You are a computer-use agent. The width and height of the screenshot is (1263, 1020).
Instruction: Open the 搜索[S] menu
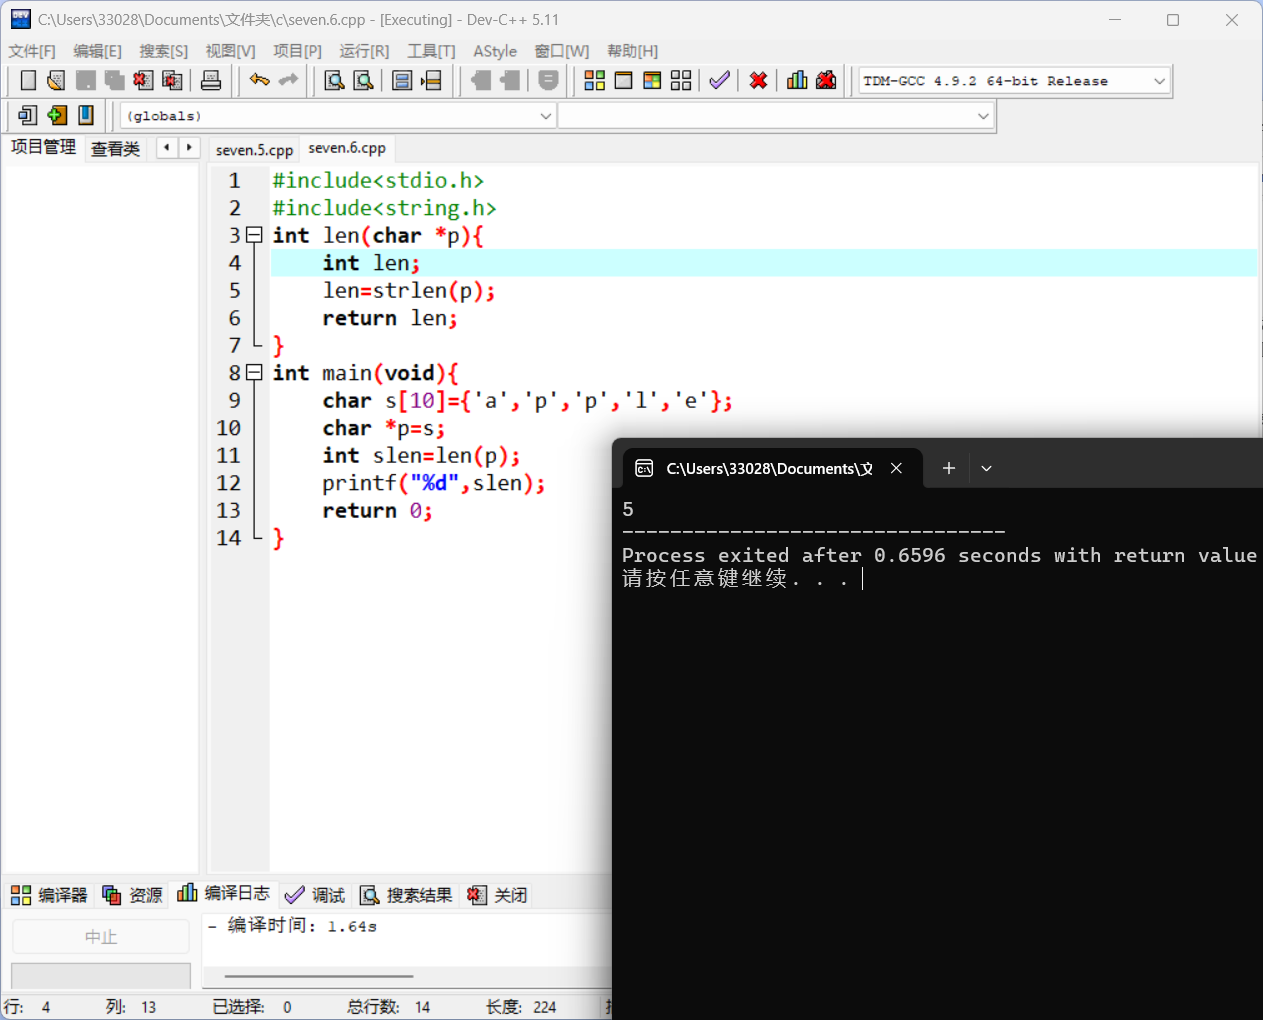pyautogui.click(x=163, y=51)
